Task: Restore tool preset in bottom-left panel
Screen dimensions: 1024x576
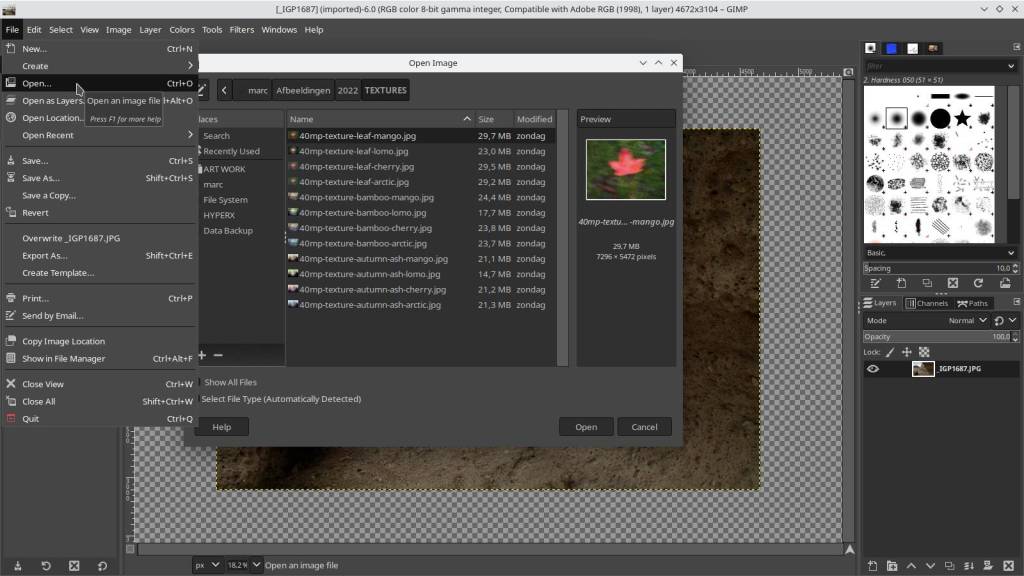Action: [x=46, y=566]
